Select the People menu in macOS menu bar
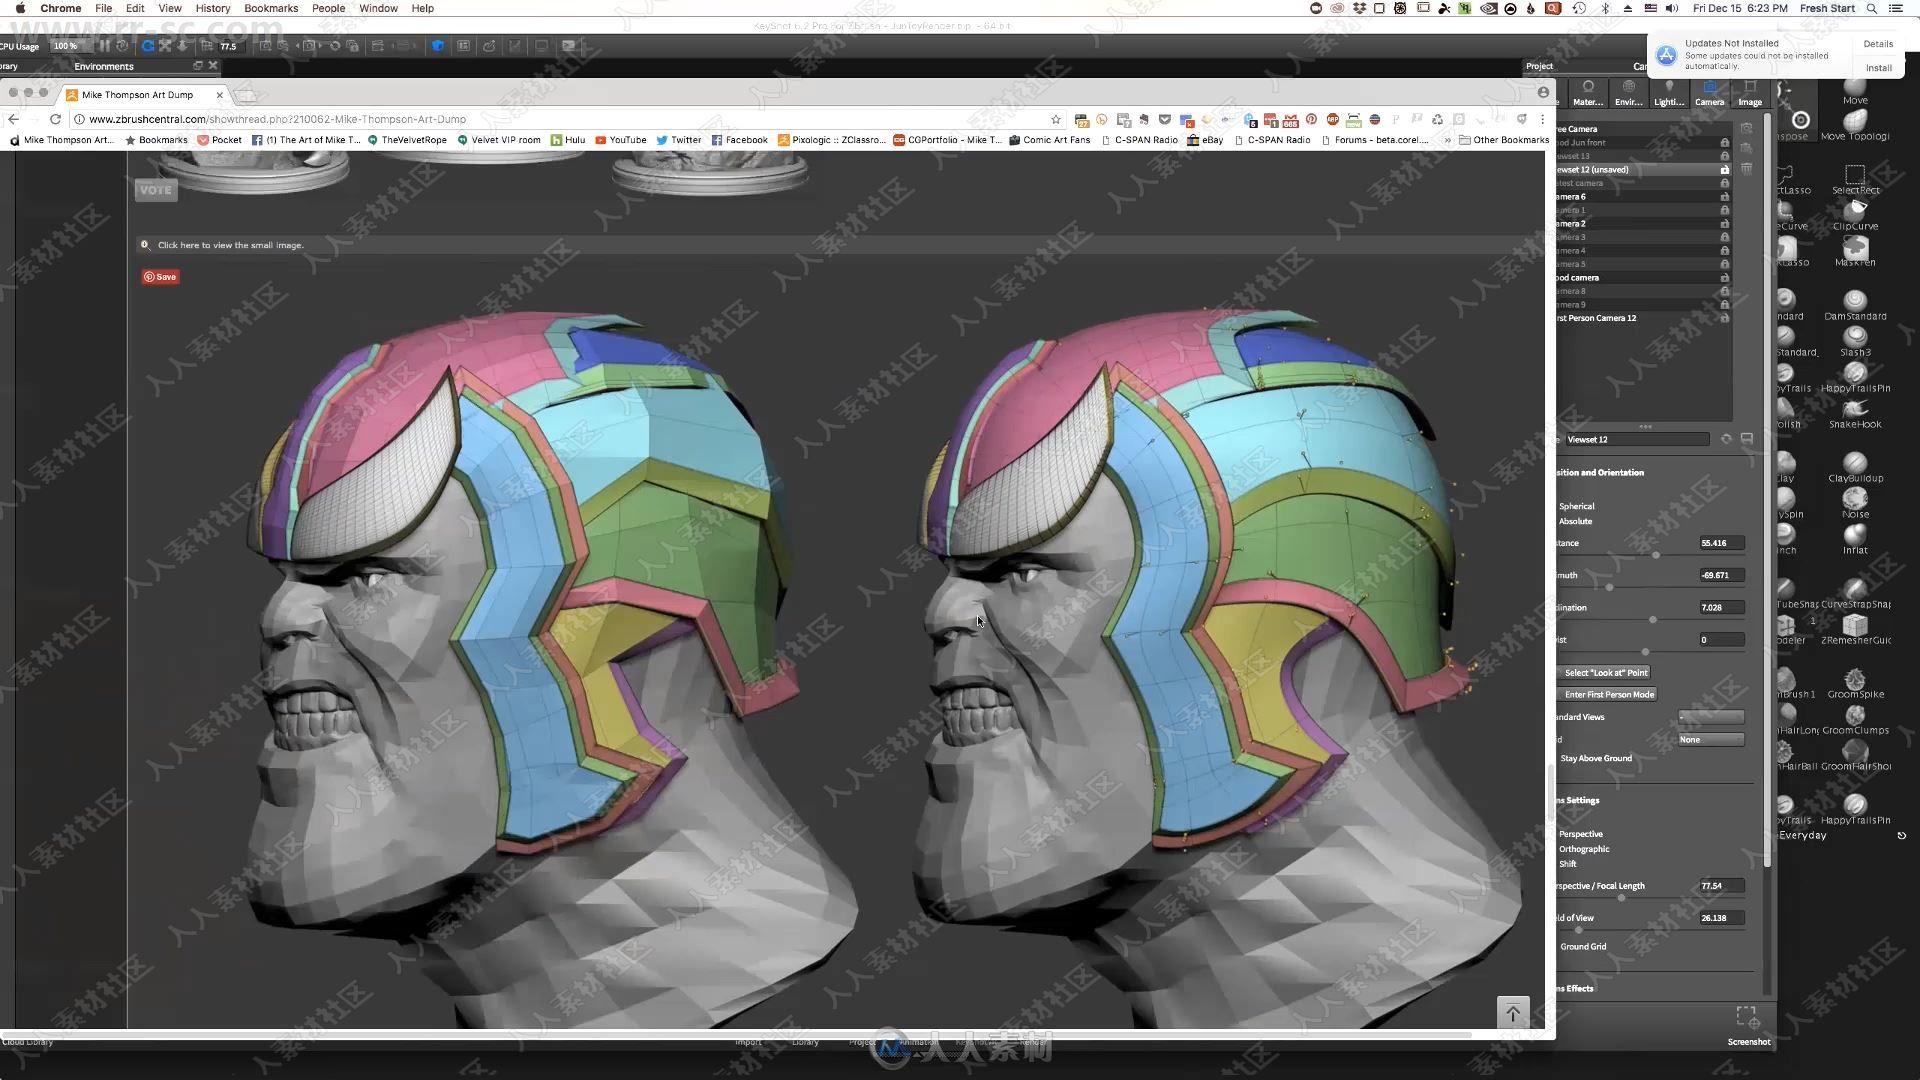Image resolution: width=1920 pixels, height=1080 pixels. pyautogui.click(x=328, y=8)
